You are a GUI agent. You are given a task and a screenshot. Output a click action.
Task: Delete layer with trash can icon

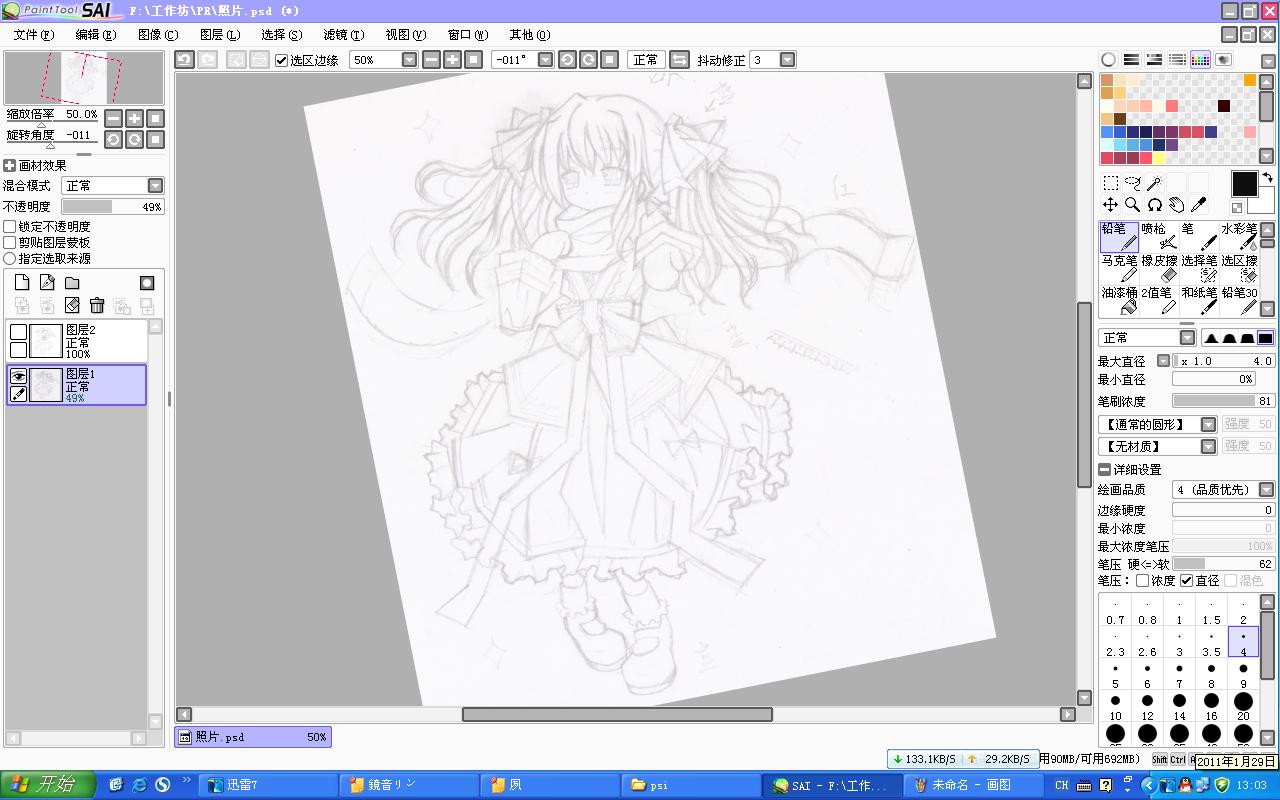click(x=97, y=306)
